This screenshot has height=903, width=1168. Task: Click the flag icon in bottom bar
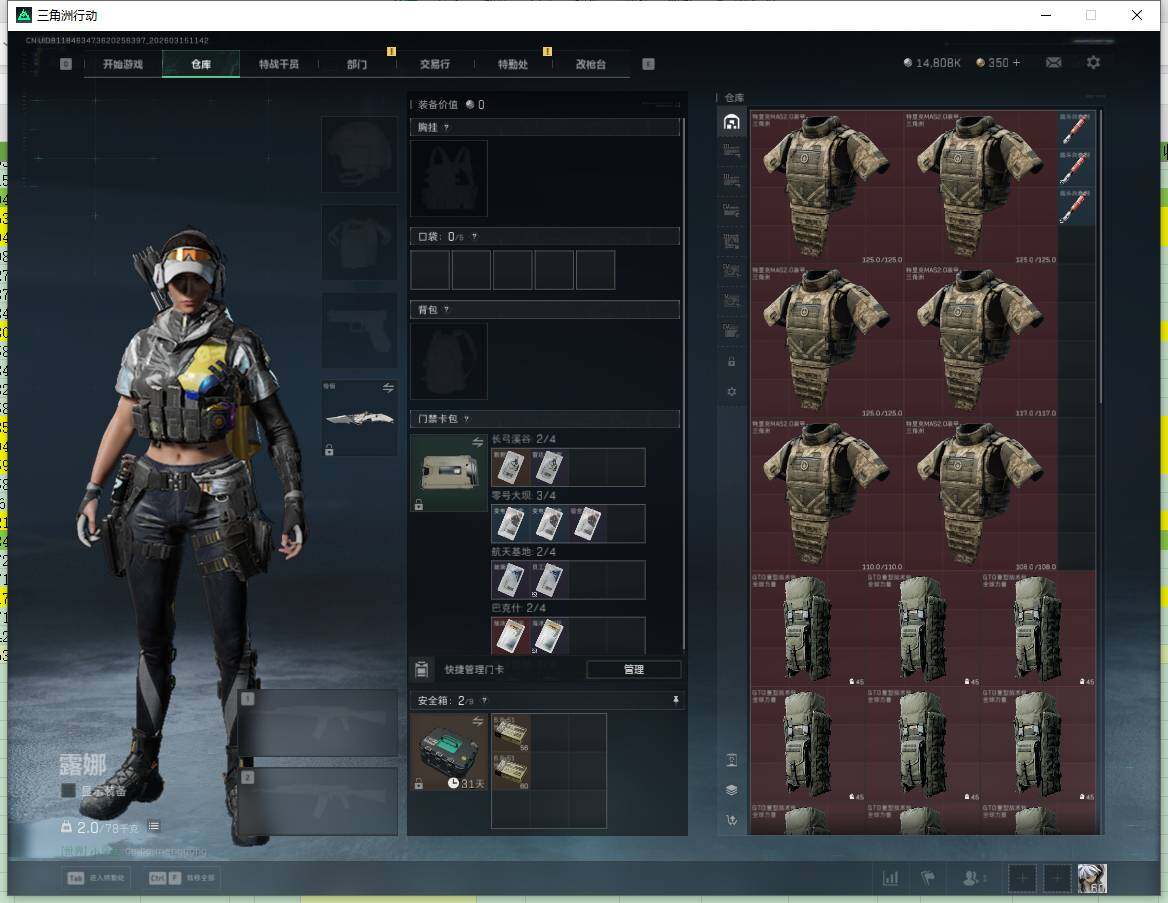click(927, 878)
